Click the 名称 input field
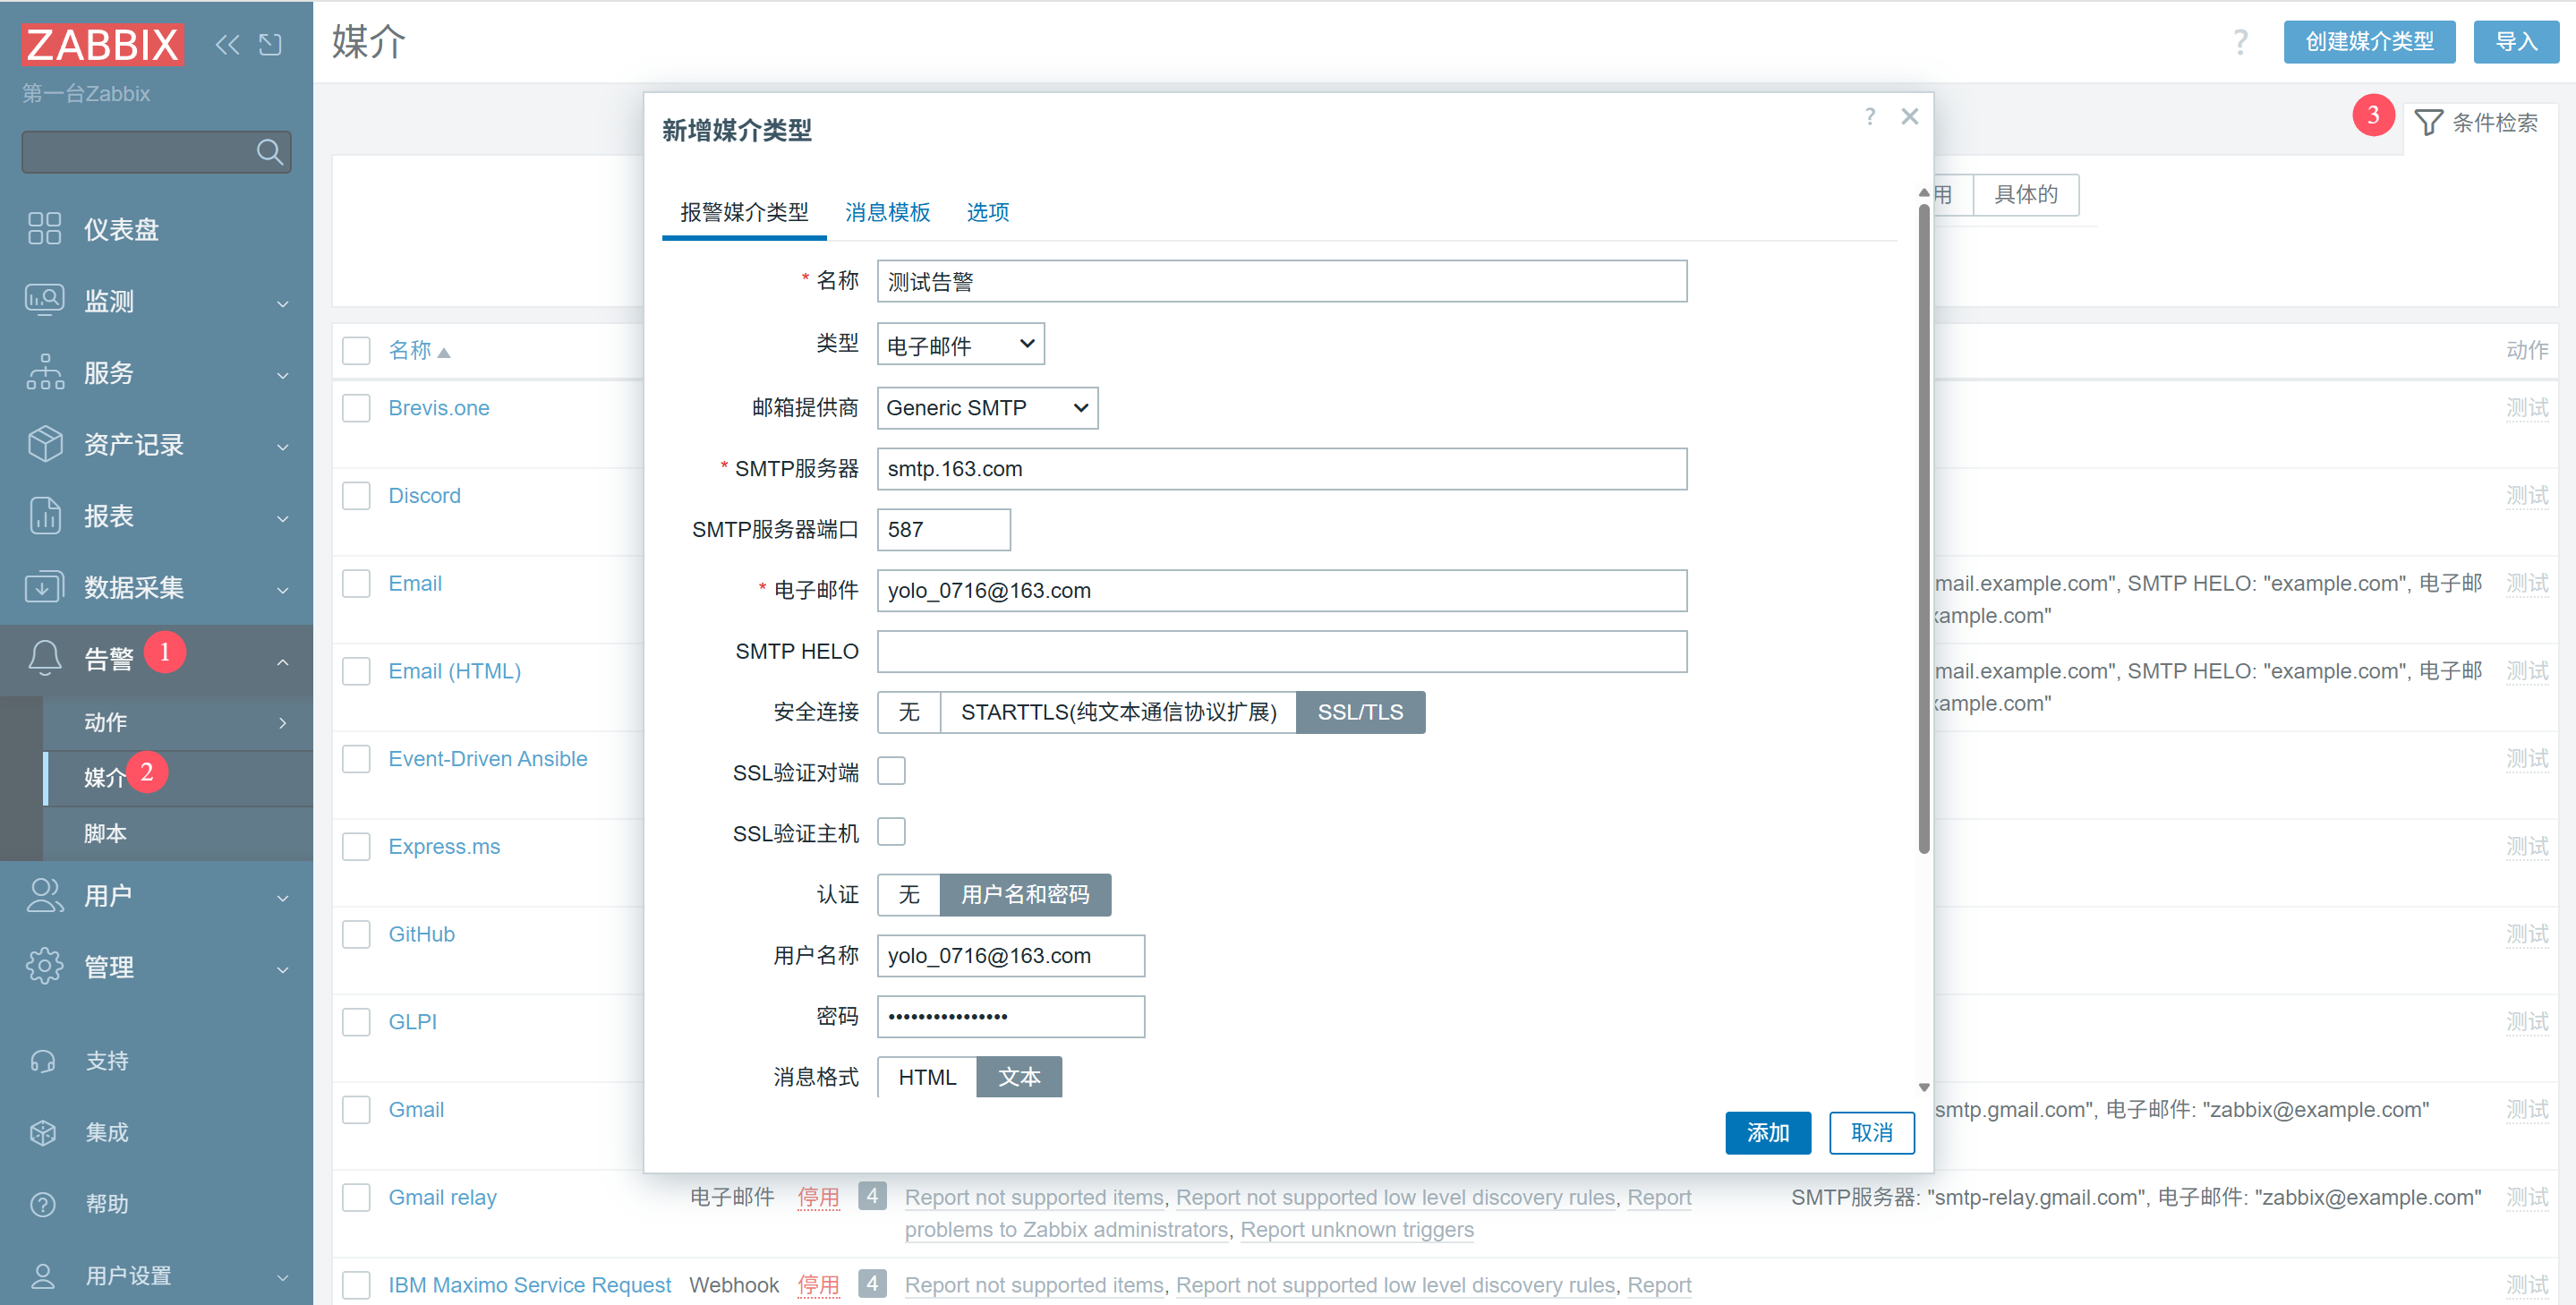The height and width of the screenshot is (1305, 2576). pyautogui.click(x=1281, y=281)
